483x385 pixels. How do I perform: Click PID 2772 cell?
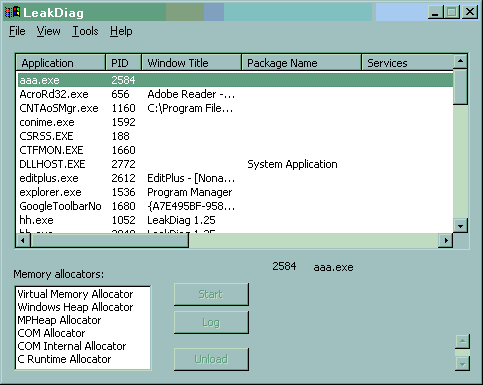tap(123, 164)
